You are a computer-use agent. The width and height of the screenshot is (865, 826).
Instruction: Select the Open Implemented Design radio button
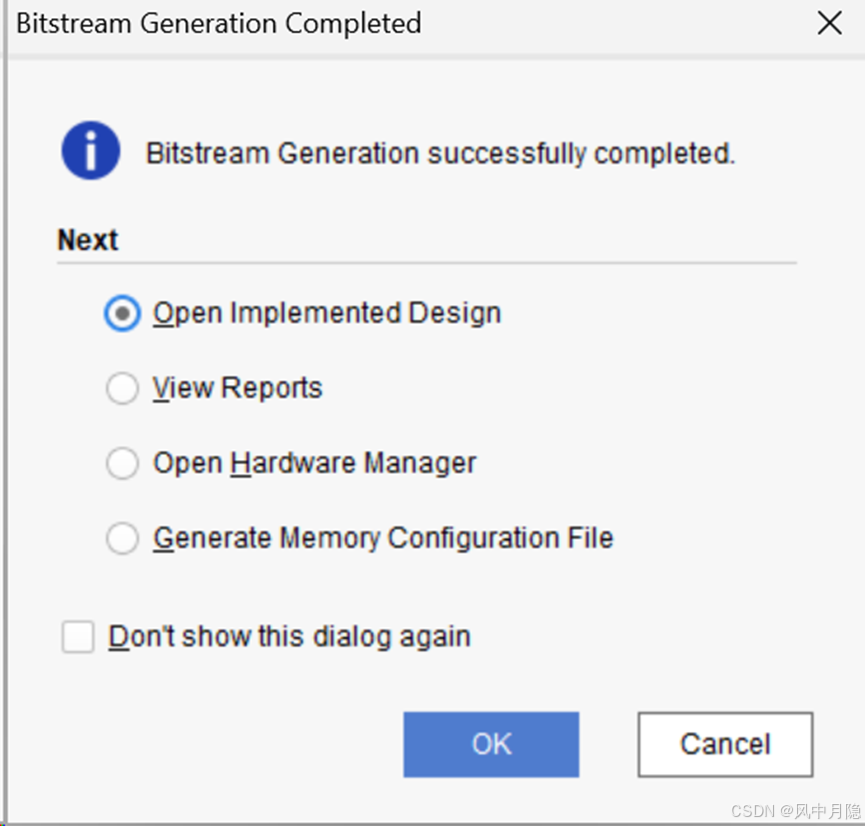coord(122,313)
